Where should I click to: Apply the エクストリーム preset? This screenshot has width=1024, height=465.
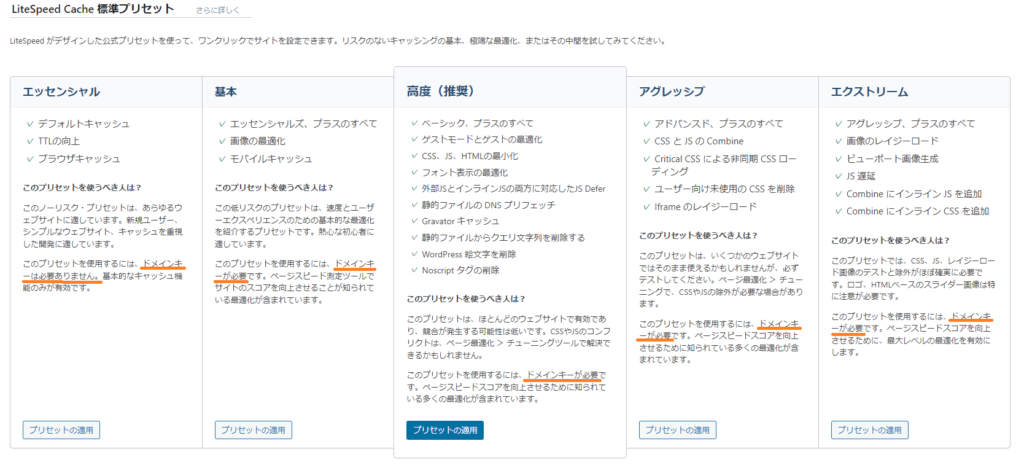869,430
